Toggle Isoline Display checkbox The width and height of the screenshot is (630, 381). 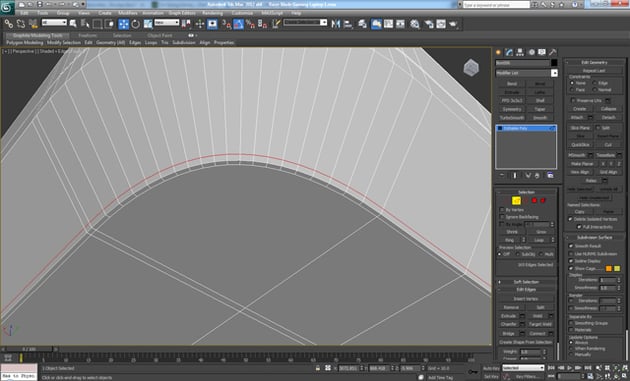coord(571,261)
